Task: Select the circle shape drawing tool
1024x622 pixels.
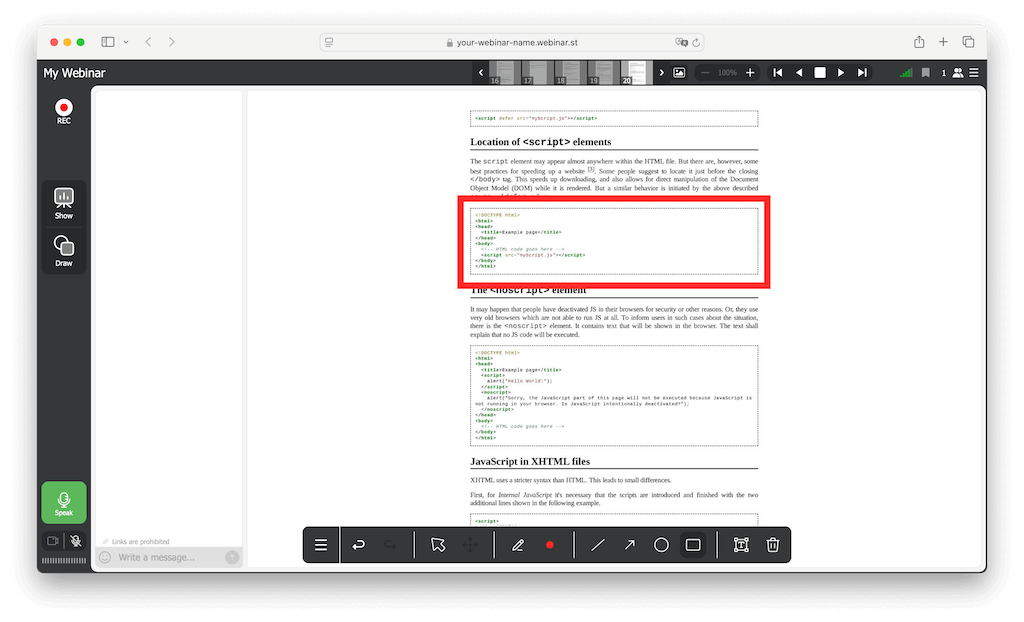Action: point(661,545)
